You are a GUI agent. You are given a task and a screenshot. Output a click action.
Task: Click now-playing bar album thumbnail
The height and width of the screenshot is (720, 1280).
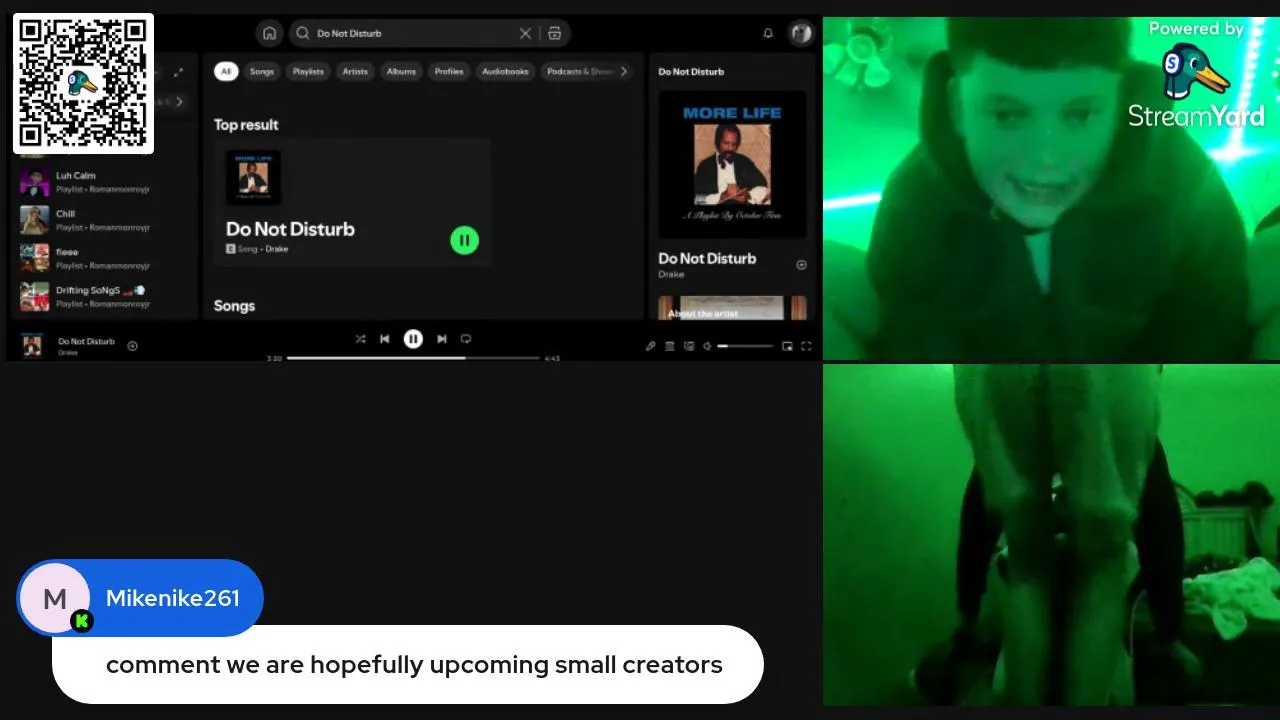pos(32,346)
